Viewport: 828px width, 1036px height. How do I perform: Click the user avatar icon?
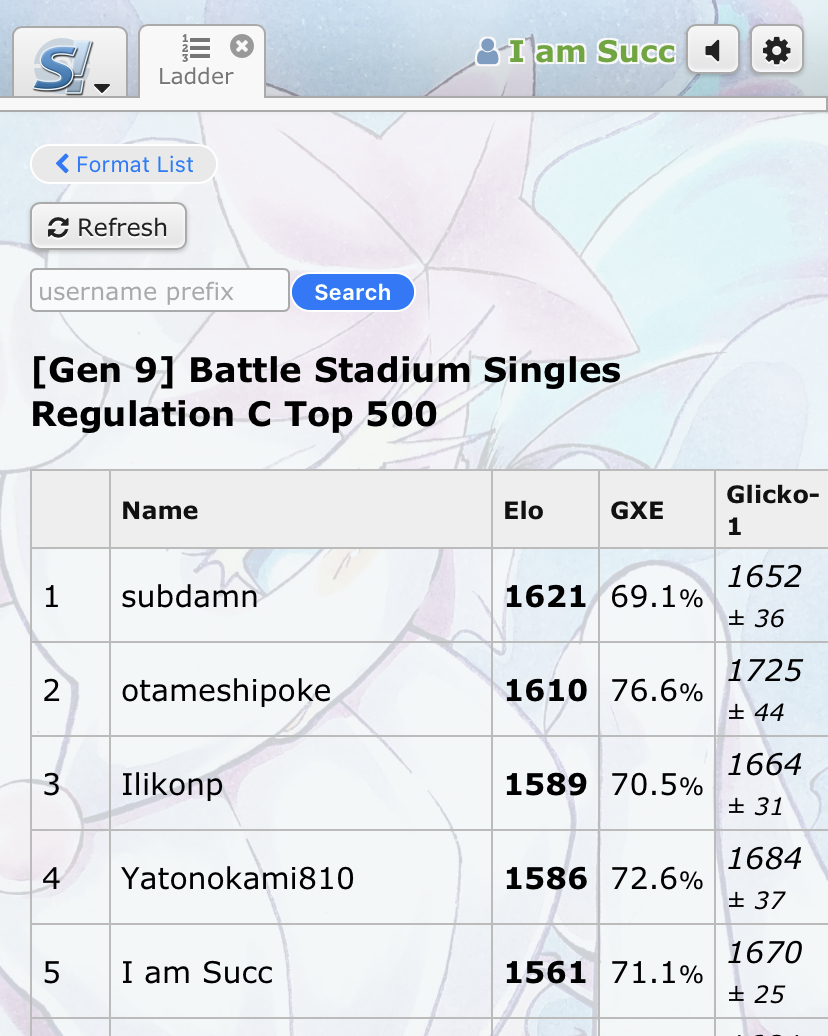click(x=487, y=52)
